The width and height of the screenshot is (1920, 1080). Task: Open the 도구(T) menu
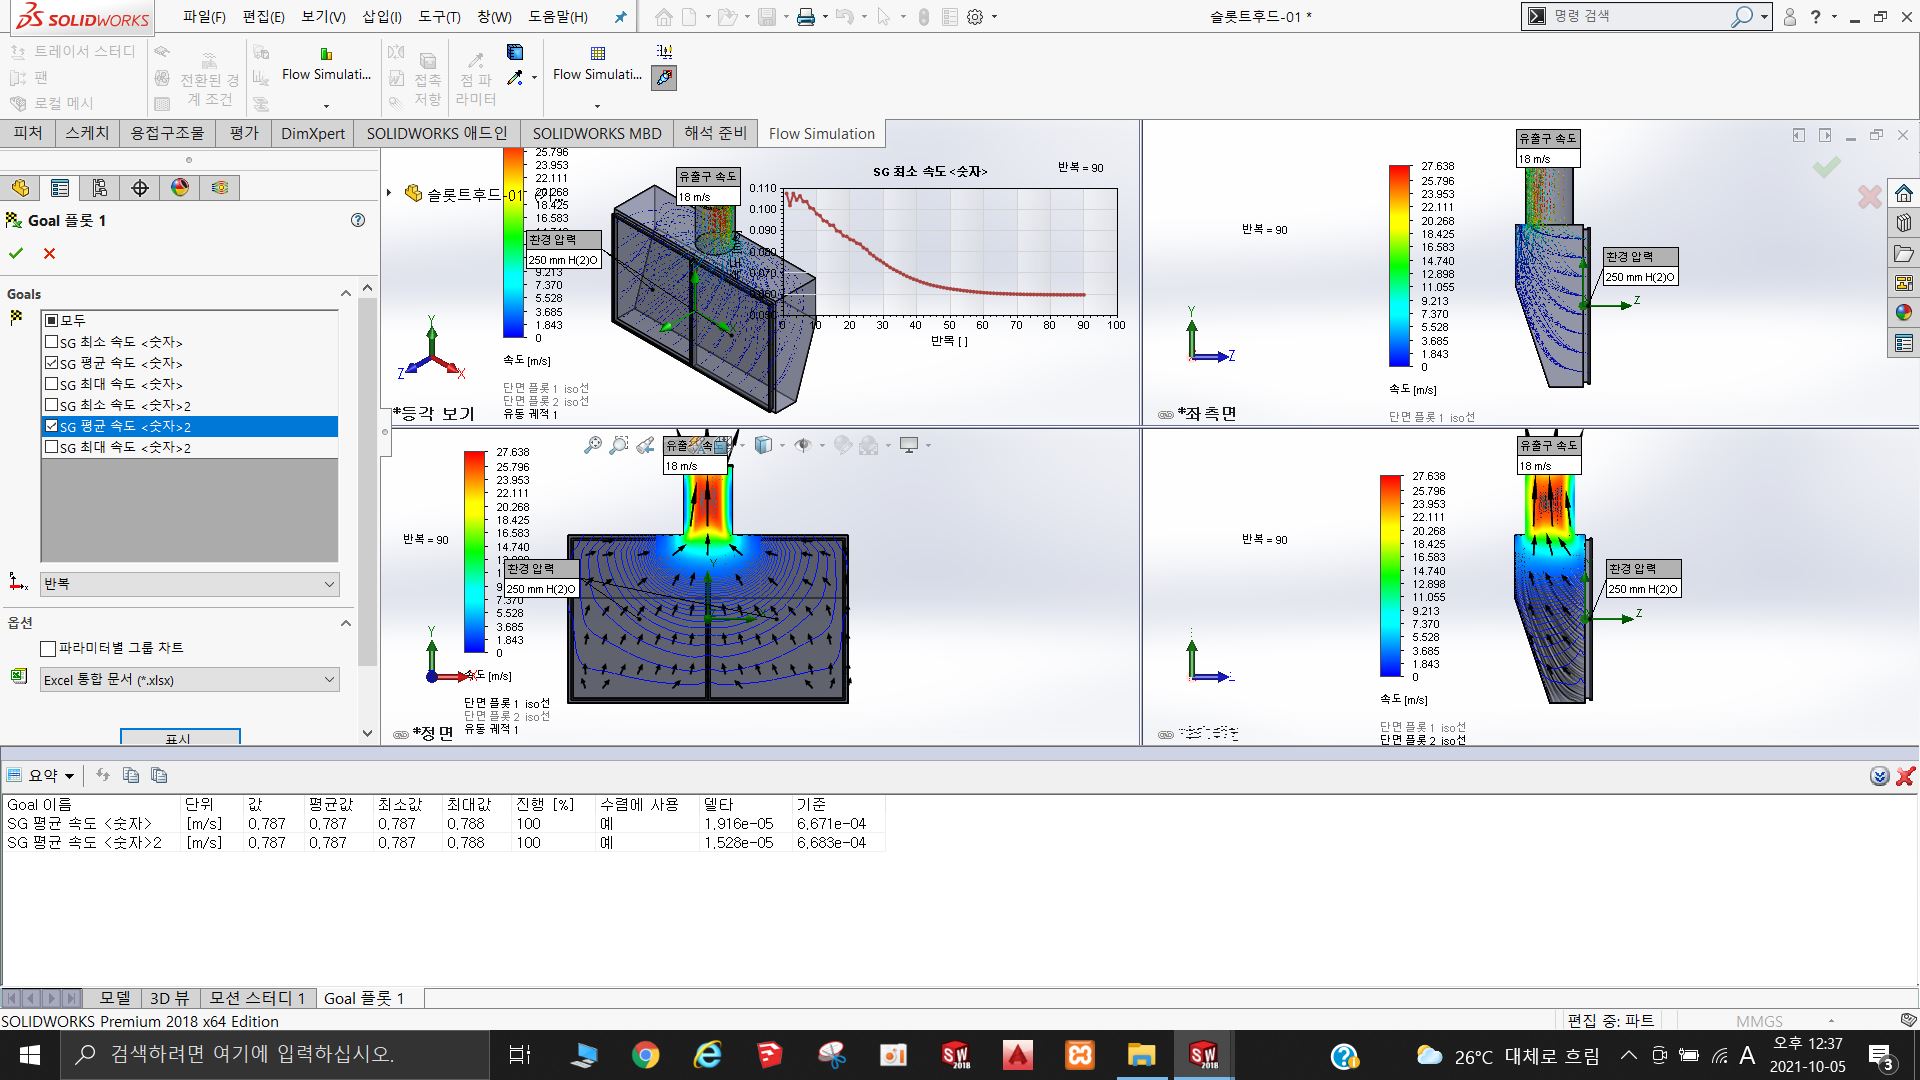click(x=439, y=17)
